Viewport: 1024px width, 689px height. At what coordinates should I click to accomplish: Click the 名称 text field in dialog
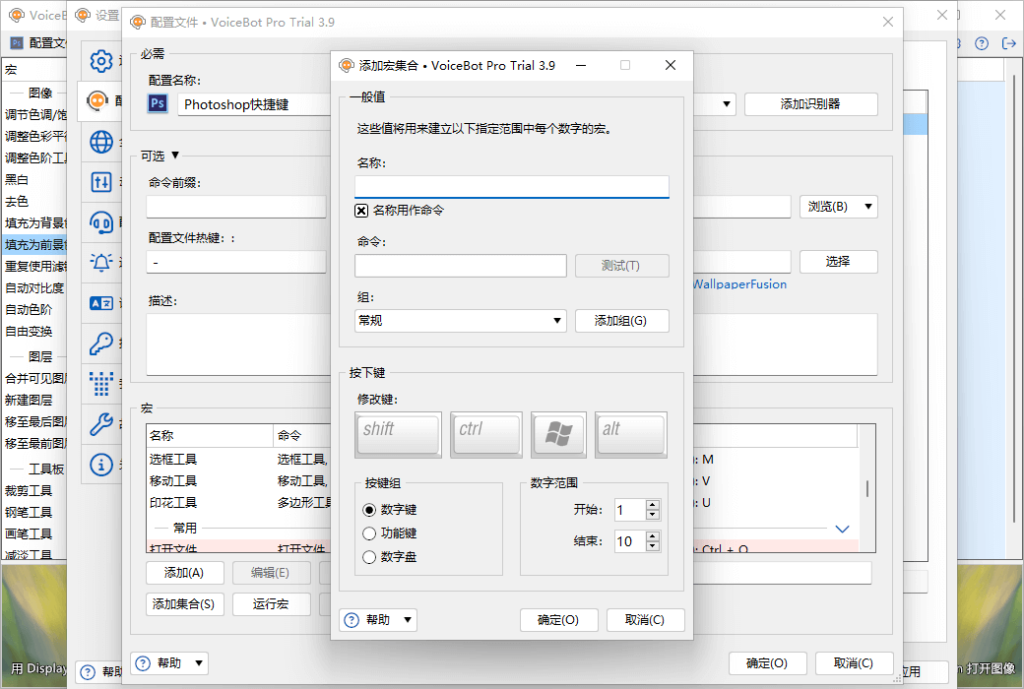tap(512, 186)
